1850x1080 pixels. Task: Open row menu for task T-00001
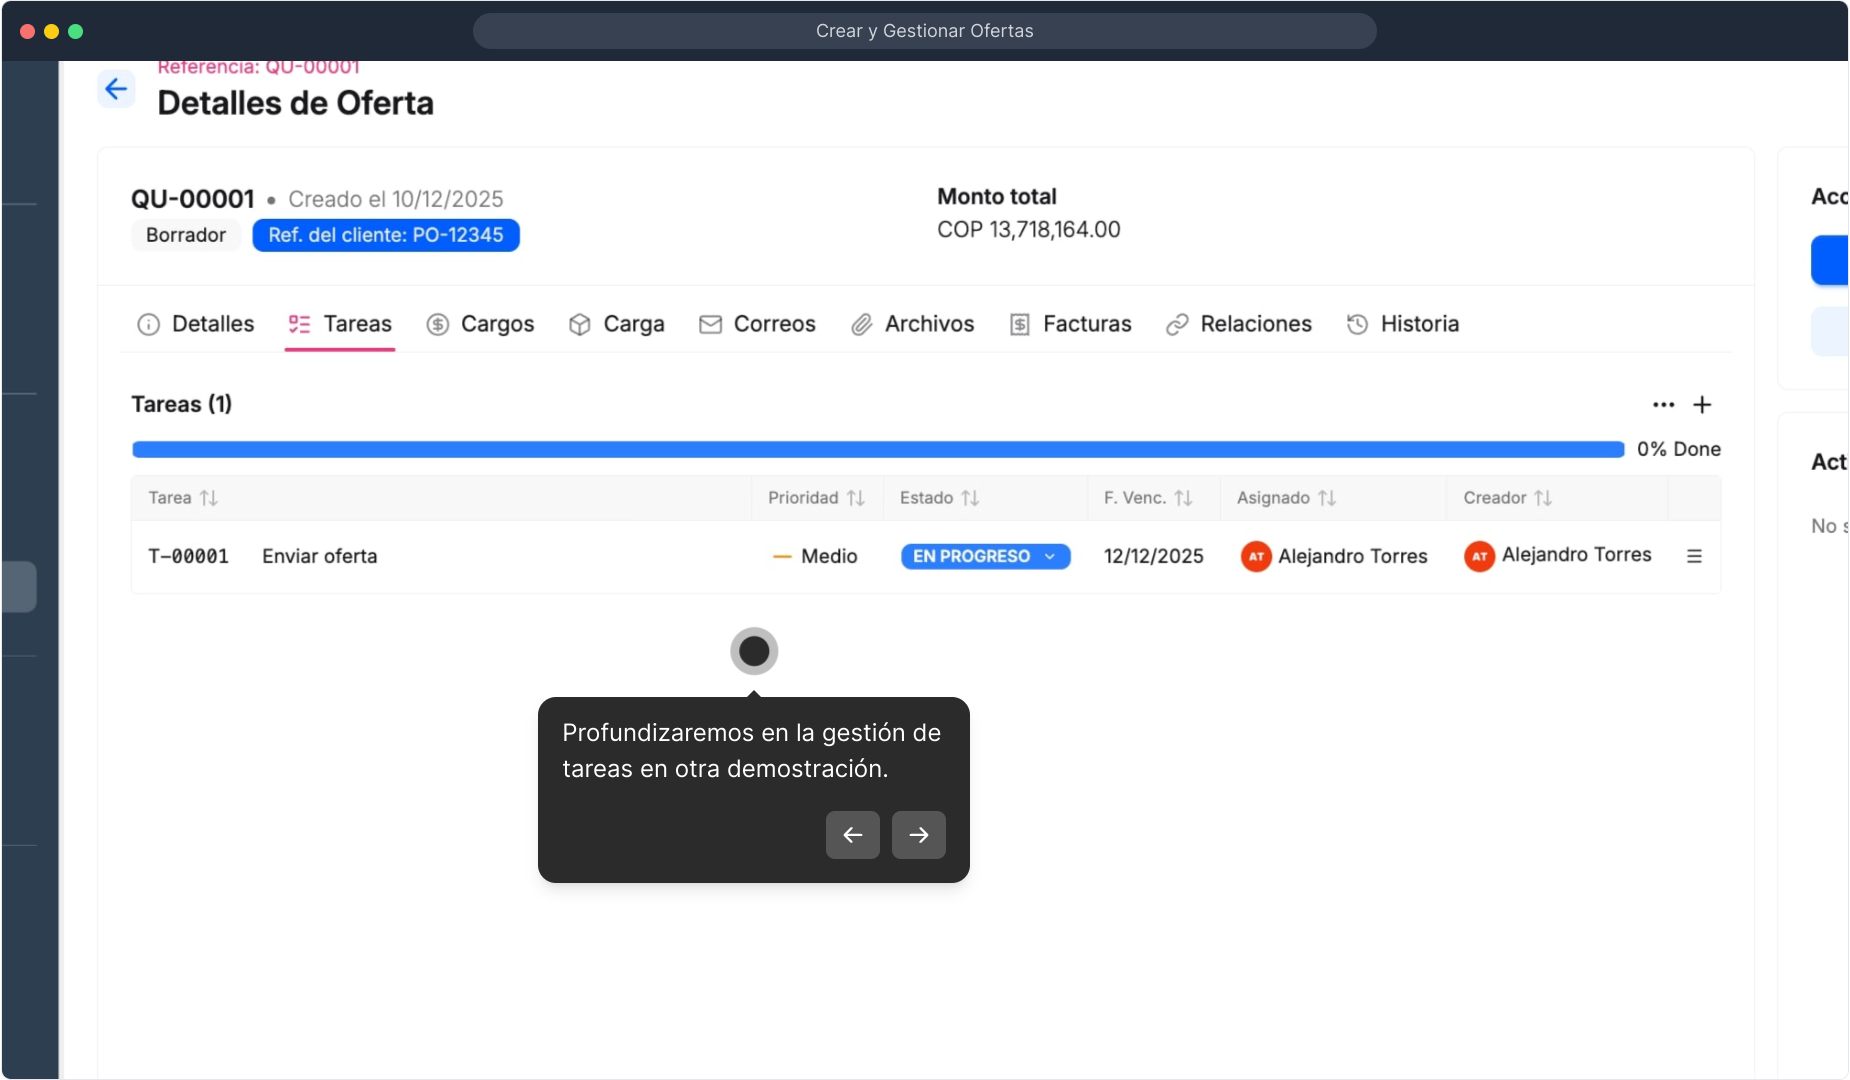(x=1694, y=556)
